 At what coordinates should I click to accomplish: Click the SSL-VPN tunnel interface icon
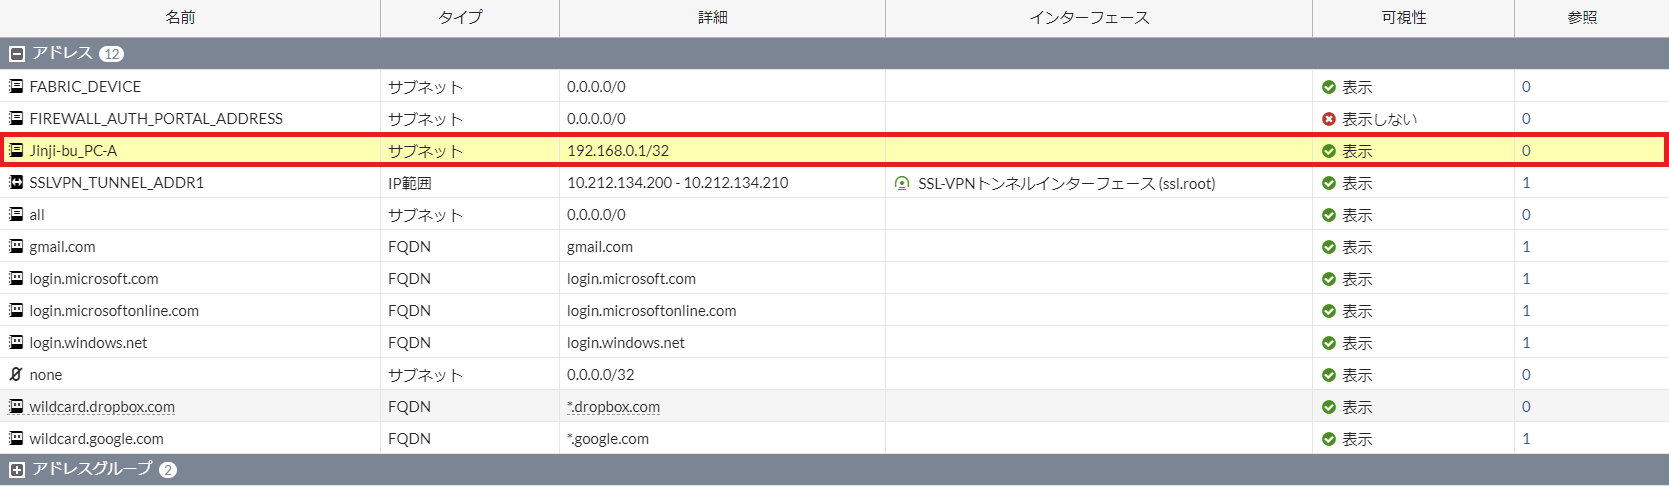tap(902, 183)
